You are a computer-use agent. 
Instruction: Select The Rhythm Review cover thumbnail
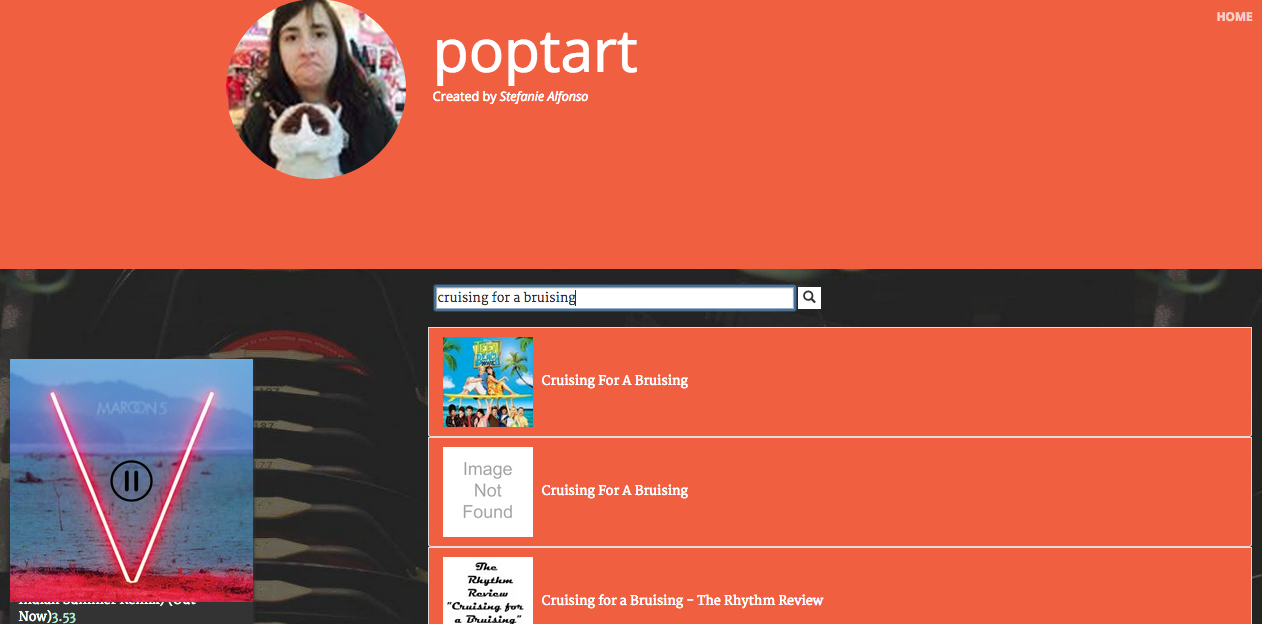click(x=488, y=591)
